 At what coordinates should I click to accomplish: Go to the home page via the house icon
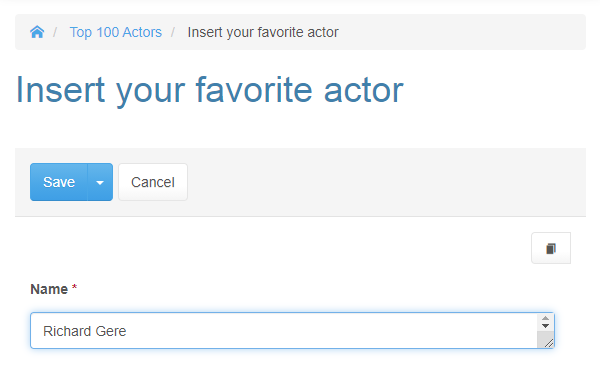tap(37, 32)
